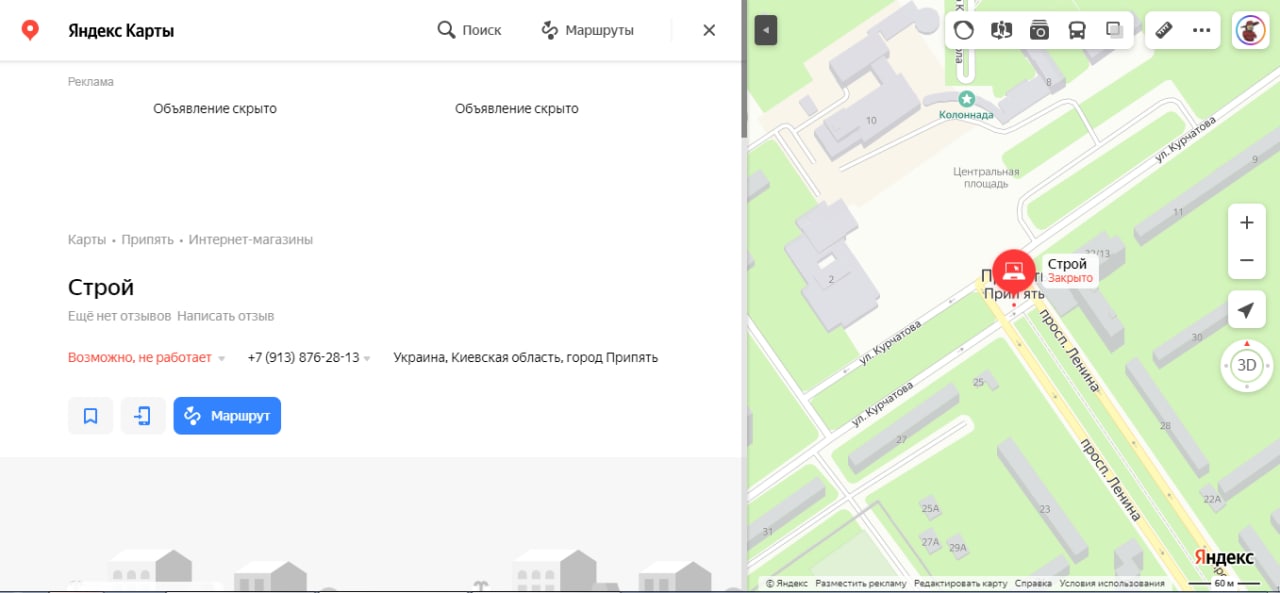Screen dimensions: 1280x593
Task: Locate me with the geolocation arrow
Action: point(1246,310)
